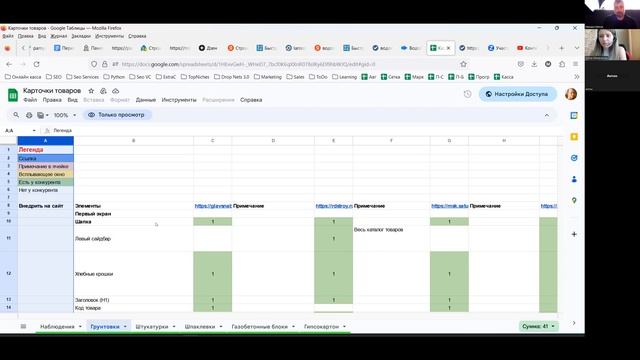Viewport: 640px width, 360px height.
Task: Collapse the toolbar with the up chevron
Action: tap(547, 116)
